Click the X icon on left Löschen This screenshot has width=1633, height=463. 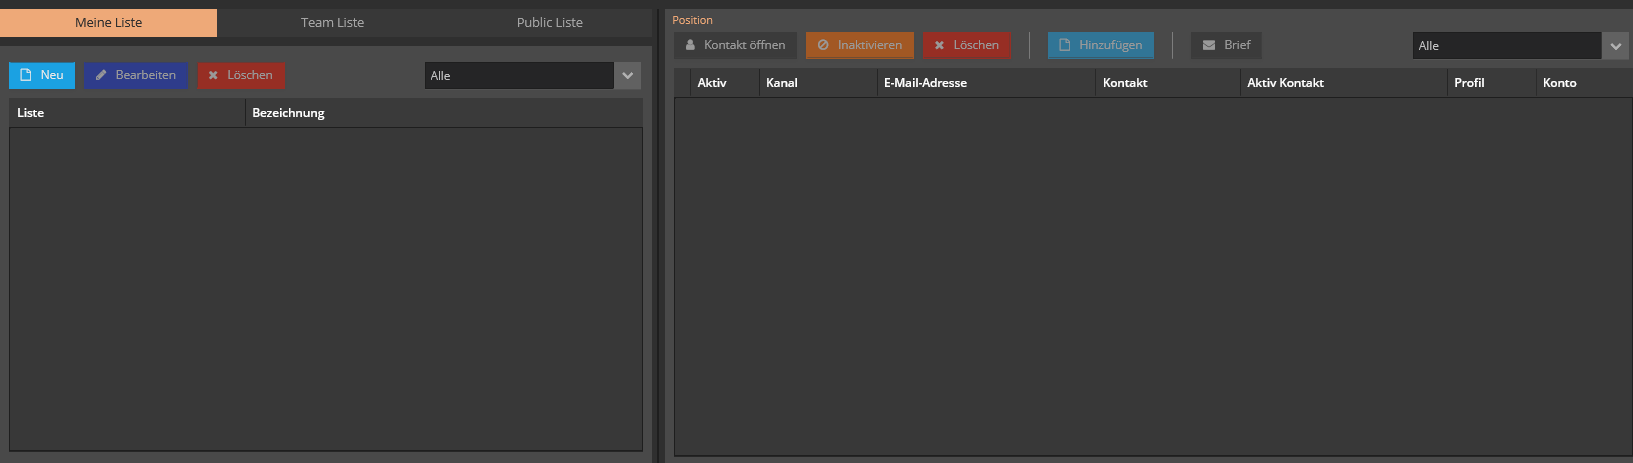click(x=213, y=75)
